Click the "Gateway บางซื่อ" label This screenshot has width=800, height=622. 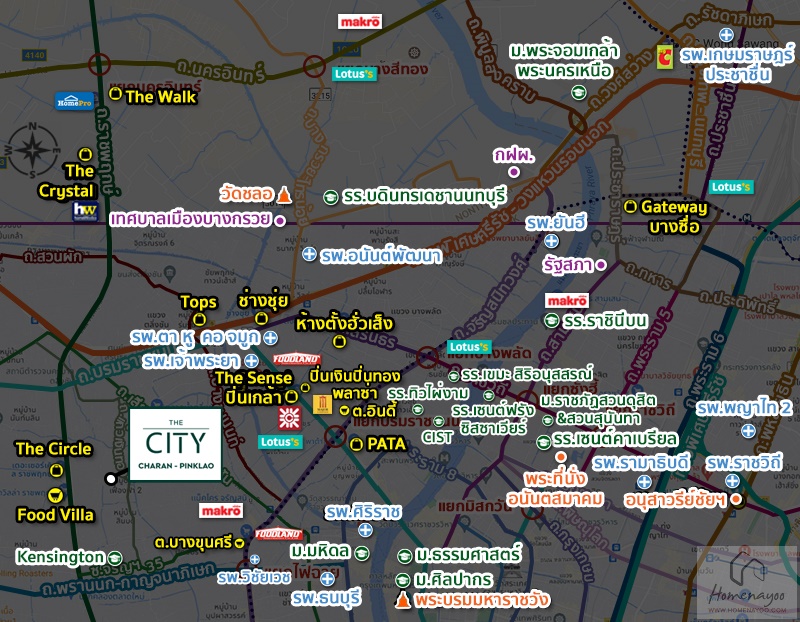[x=674, y=216]
